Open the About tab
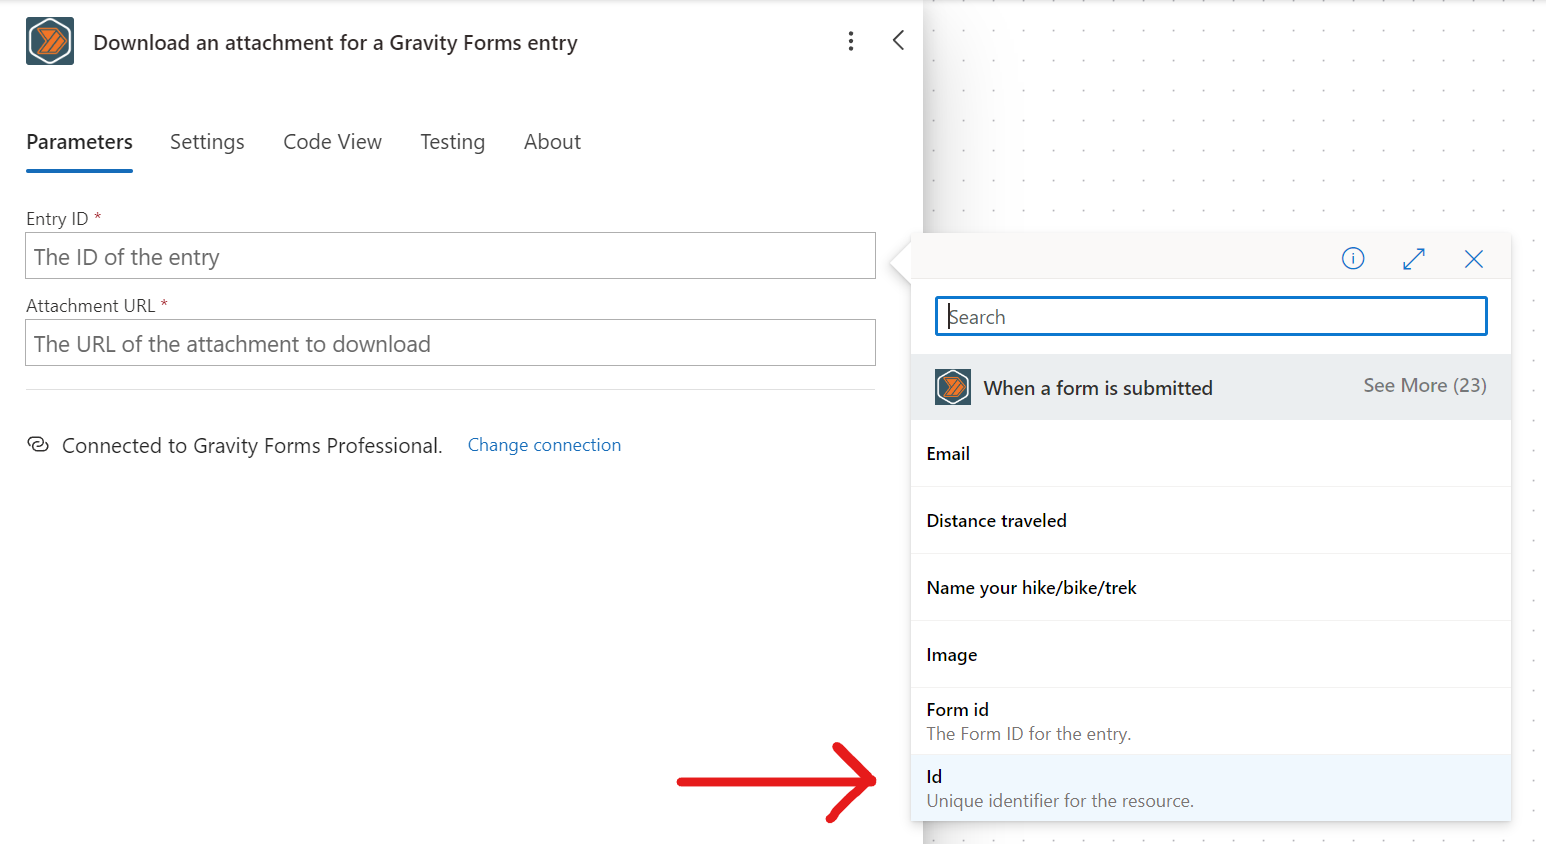Image resolution: width=1546 pixels, height=844 pixels. (552, 142)
